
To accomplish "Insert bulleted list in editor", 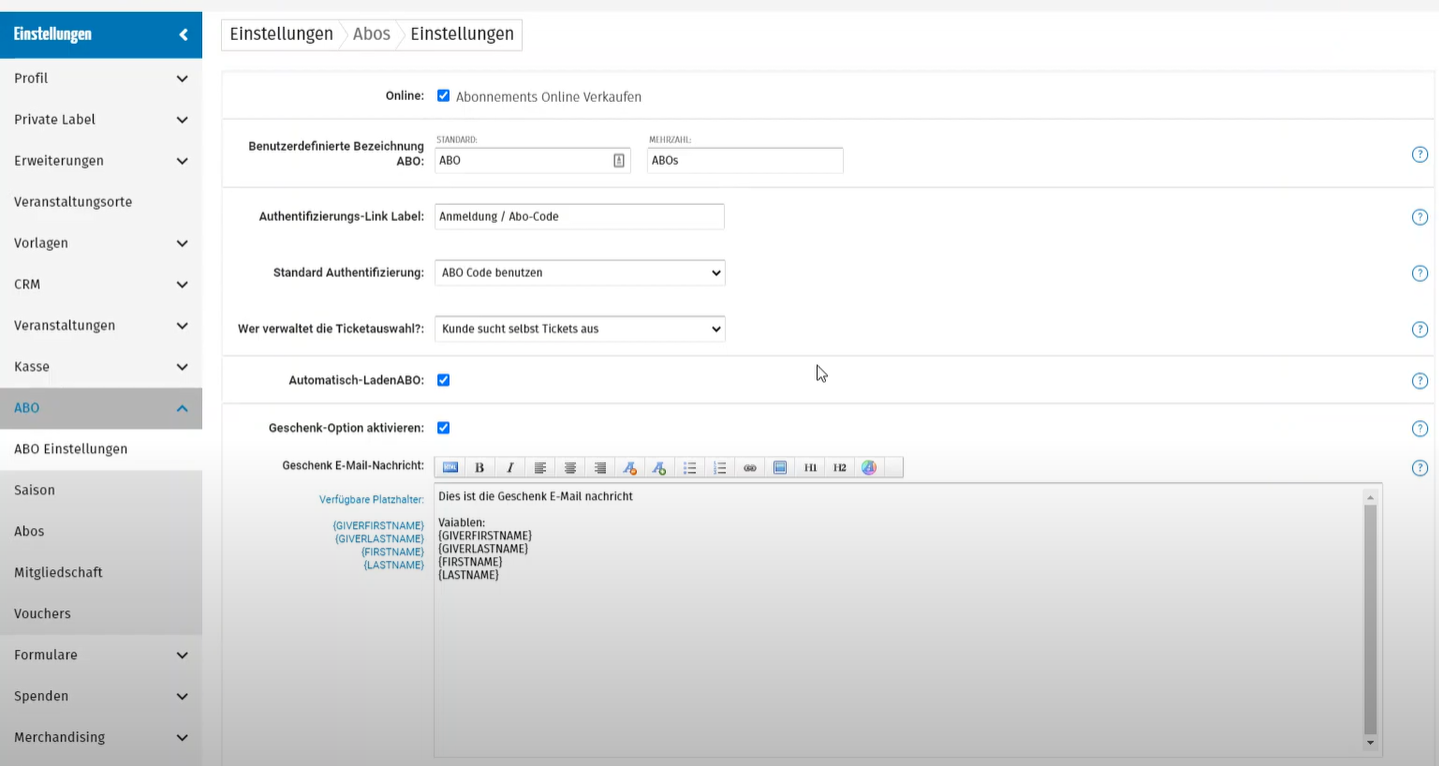I will [x=690, y=468].
